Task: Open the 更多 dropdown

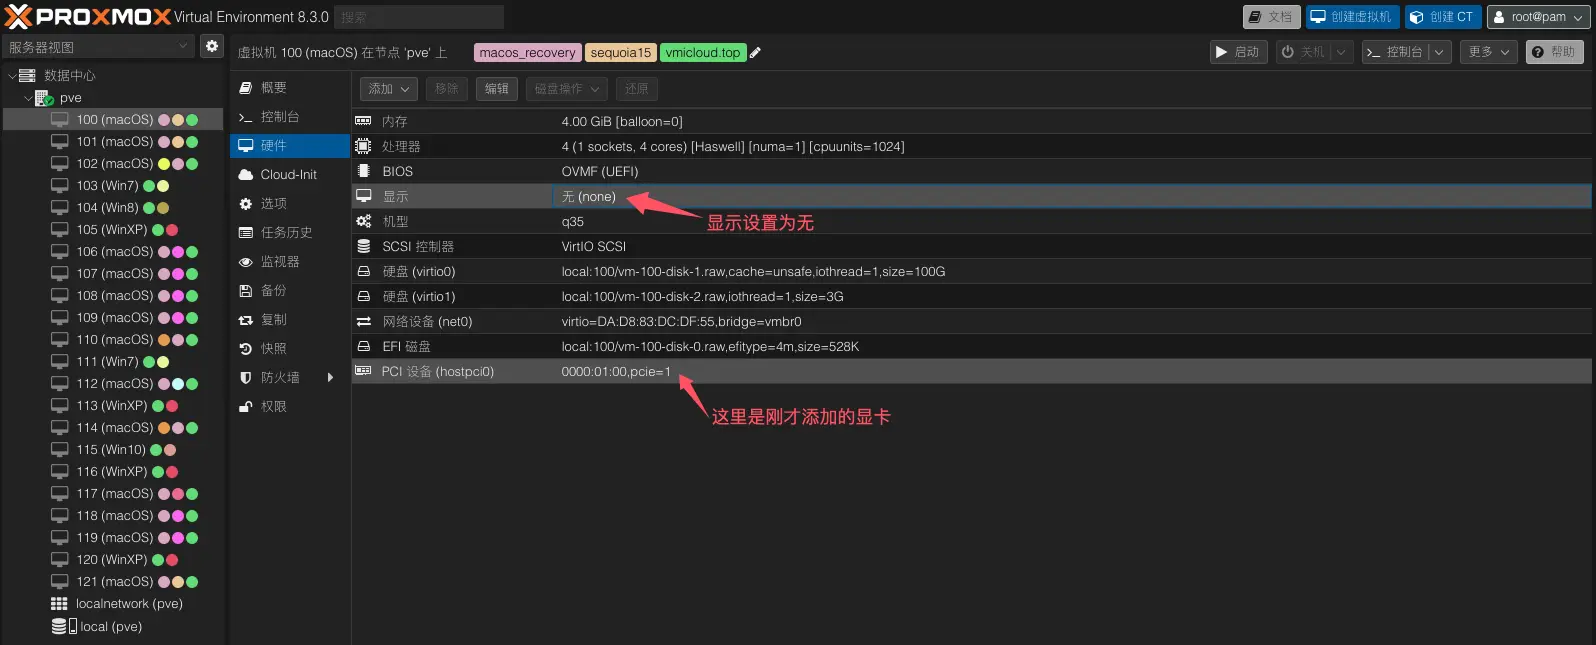Action: pyautogui.click(x=1488, y=52)
